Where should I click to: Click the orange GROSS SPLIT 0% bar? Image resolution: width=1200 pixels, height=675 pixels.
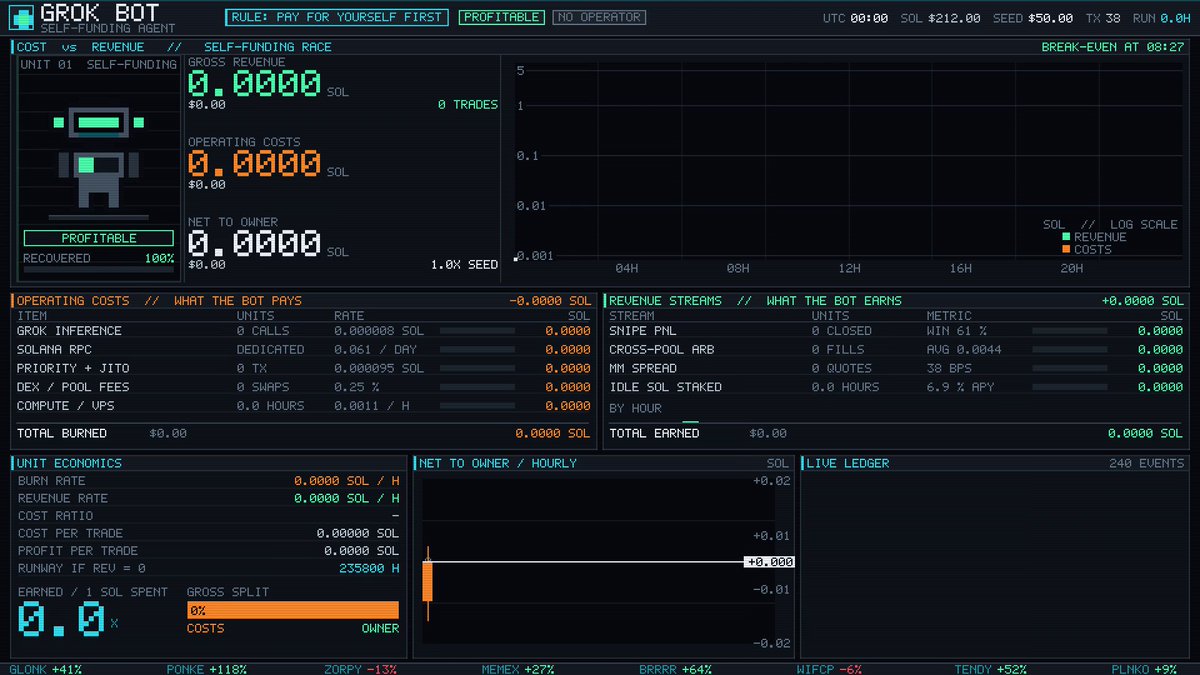point(293,610)
